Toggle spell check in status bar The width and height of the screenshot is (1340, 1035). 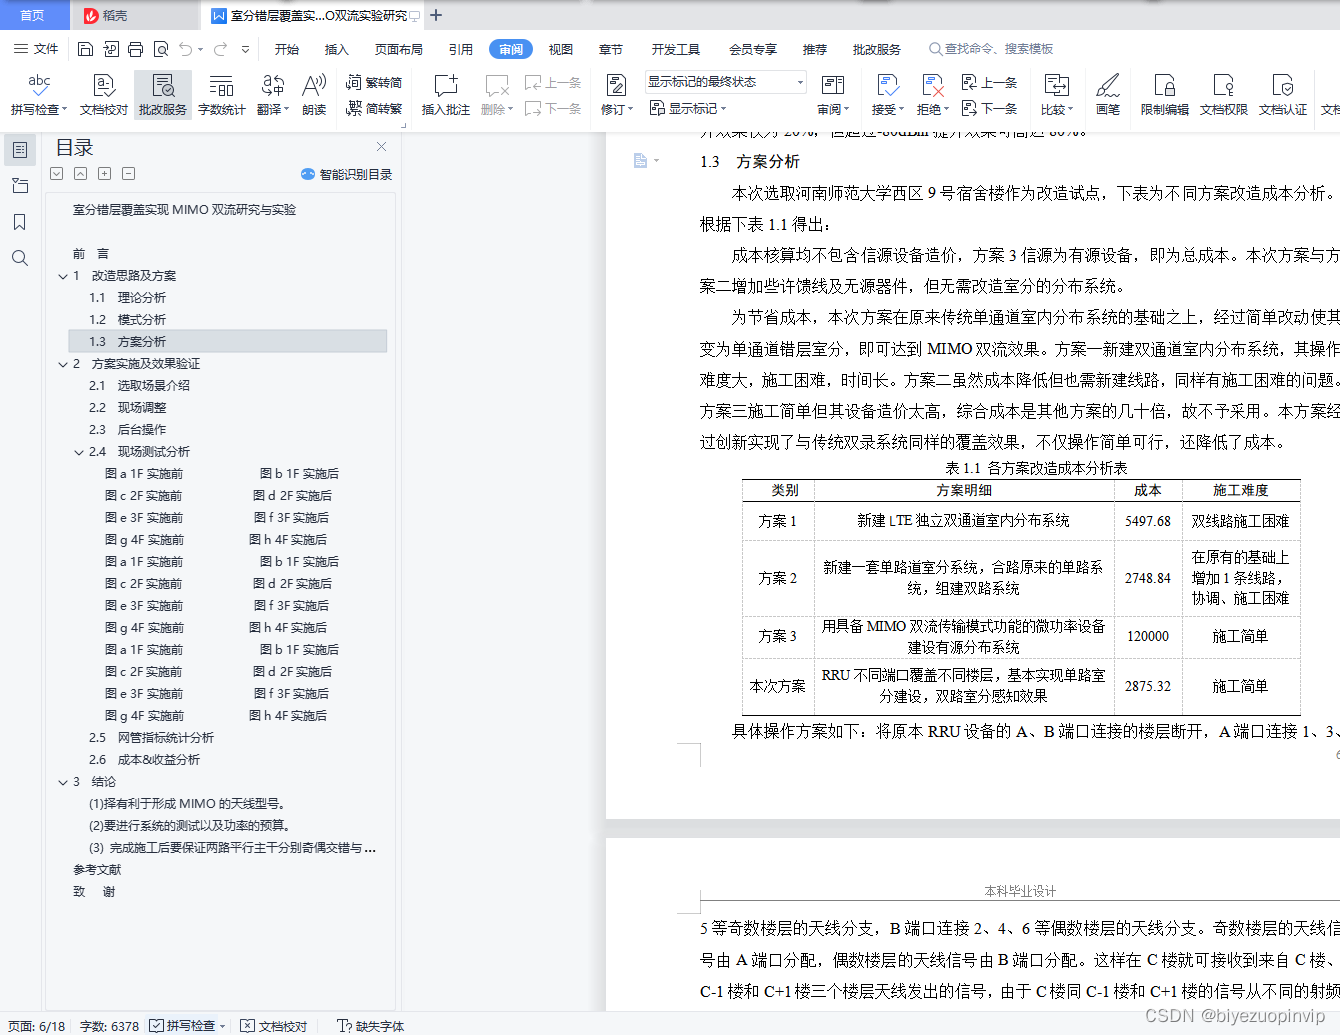(x=187, y=1026)
